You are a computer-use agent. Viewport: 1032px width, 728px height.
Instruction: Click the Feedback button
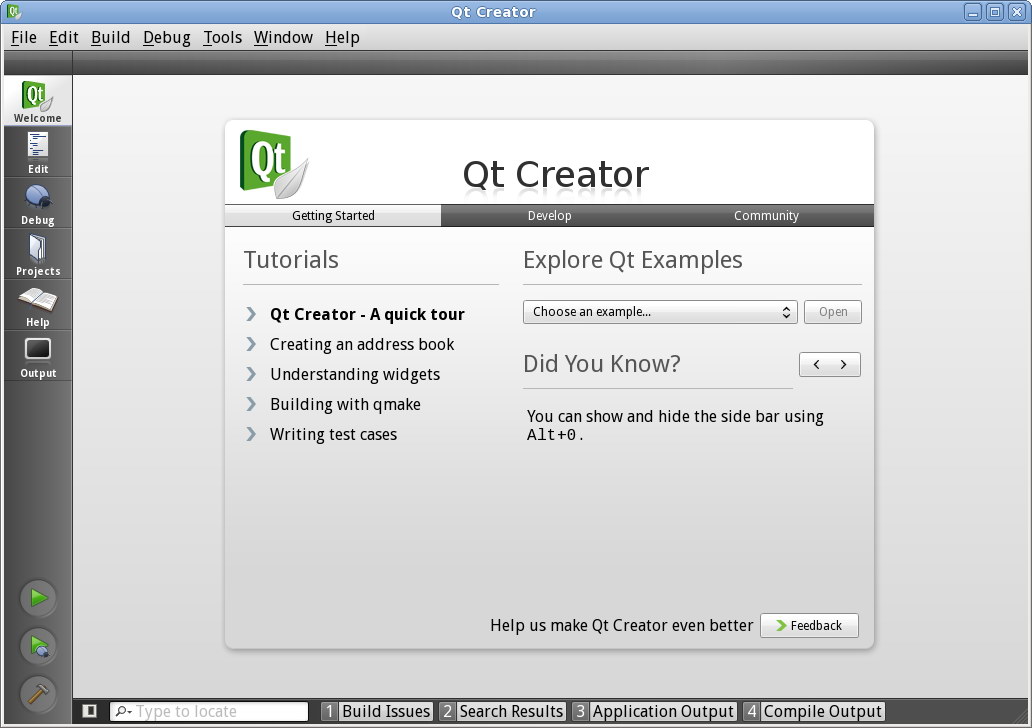click(x=810, y=625)
